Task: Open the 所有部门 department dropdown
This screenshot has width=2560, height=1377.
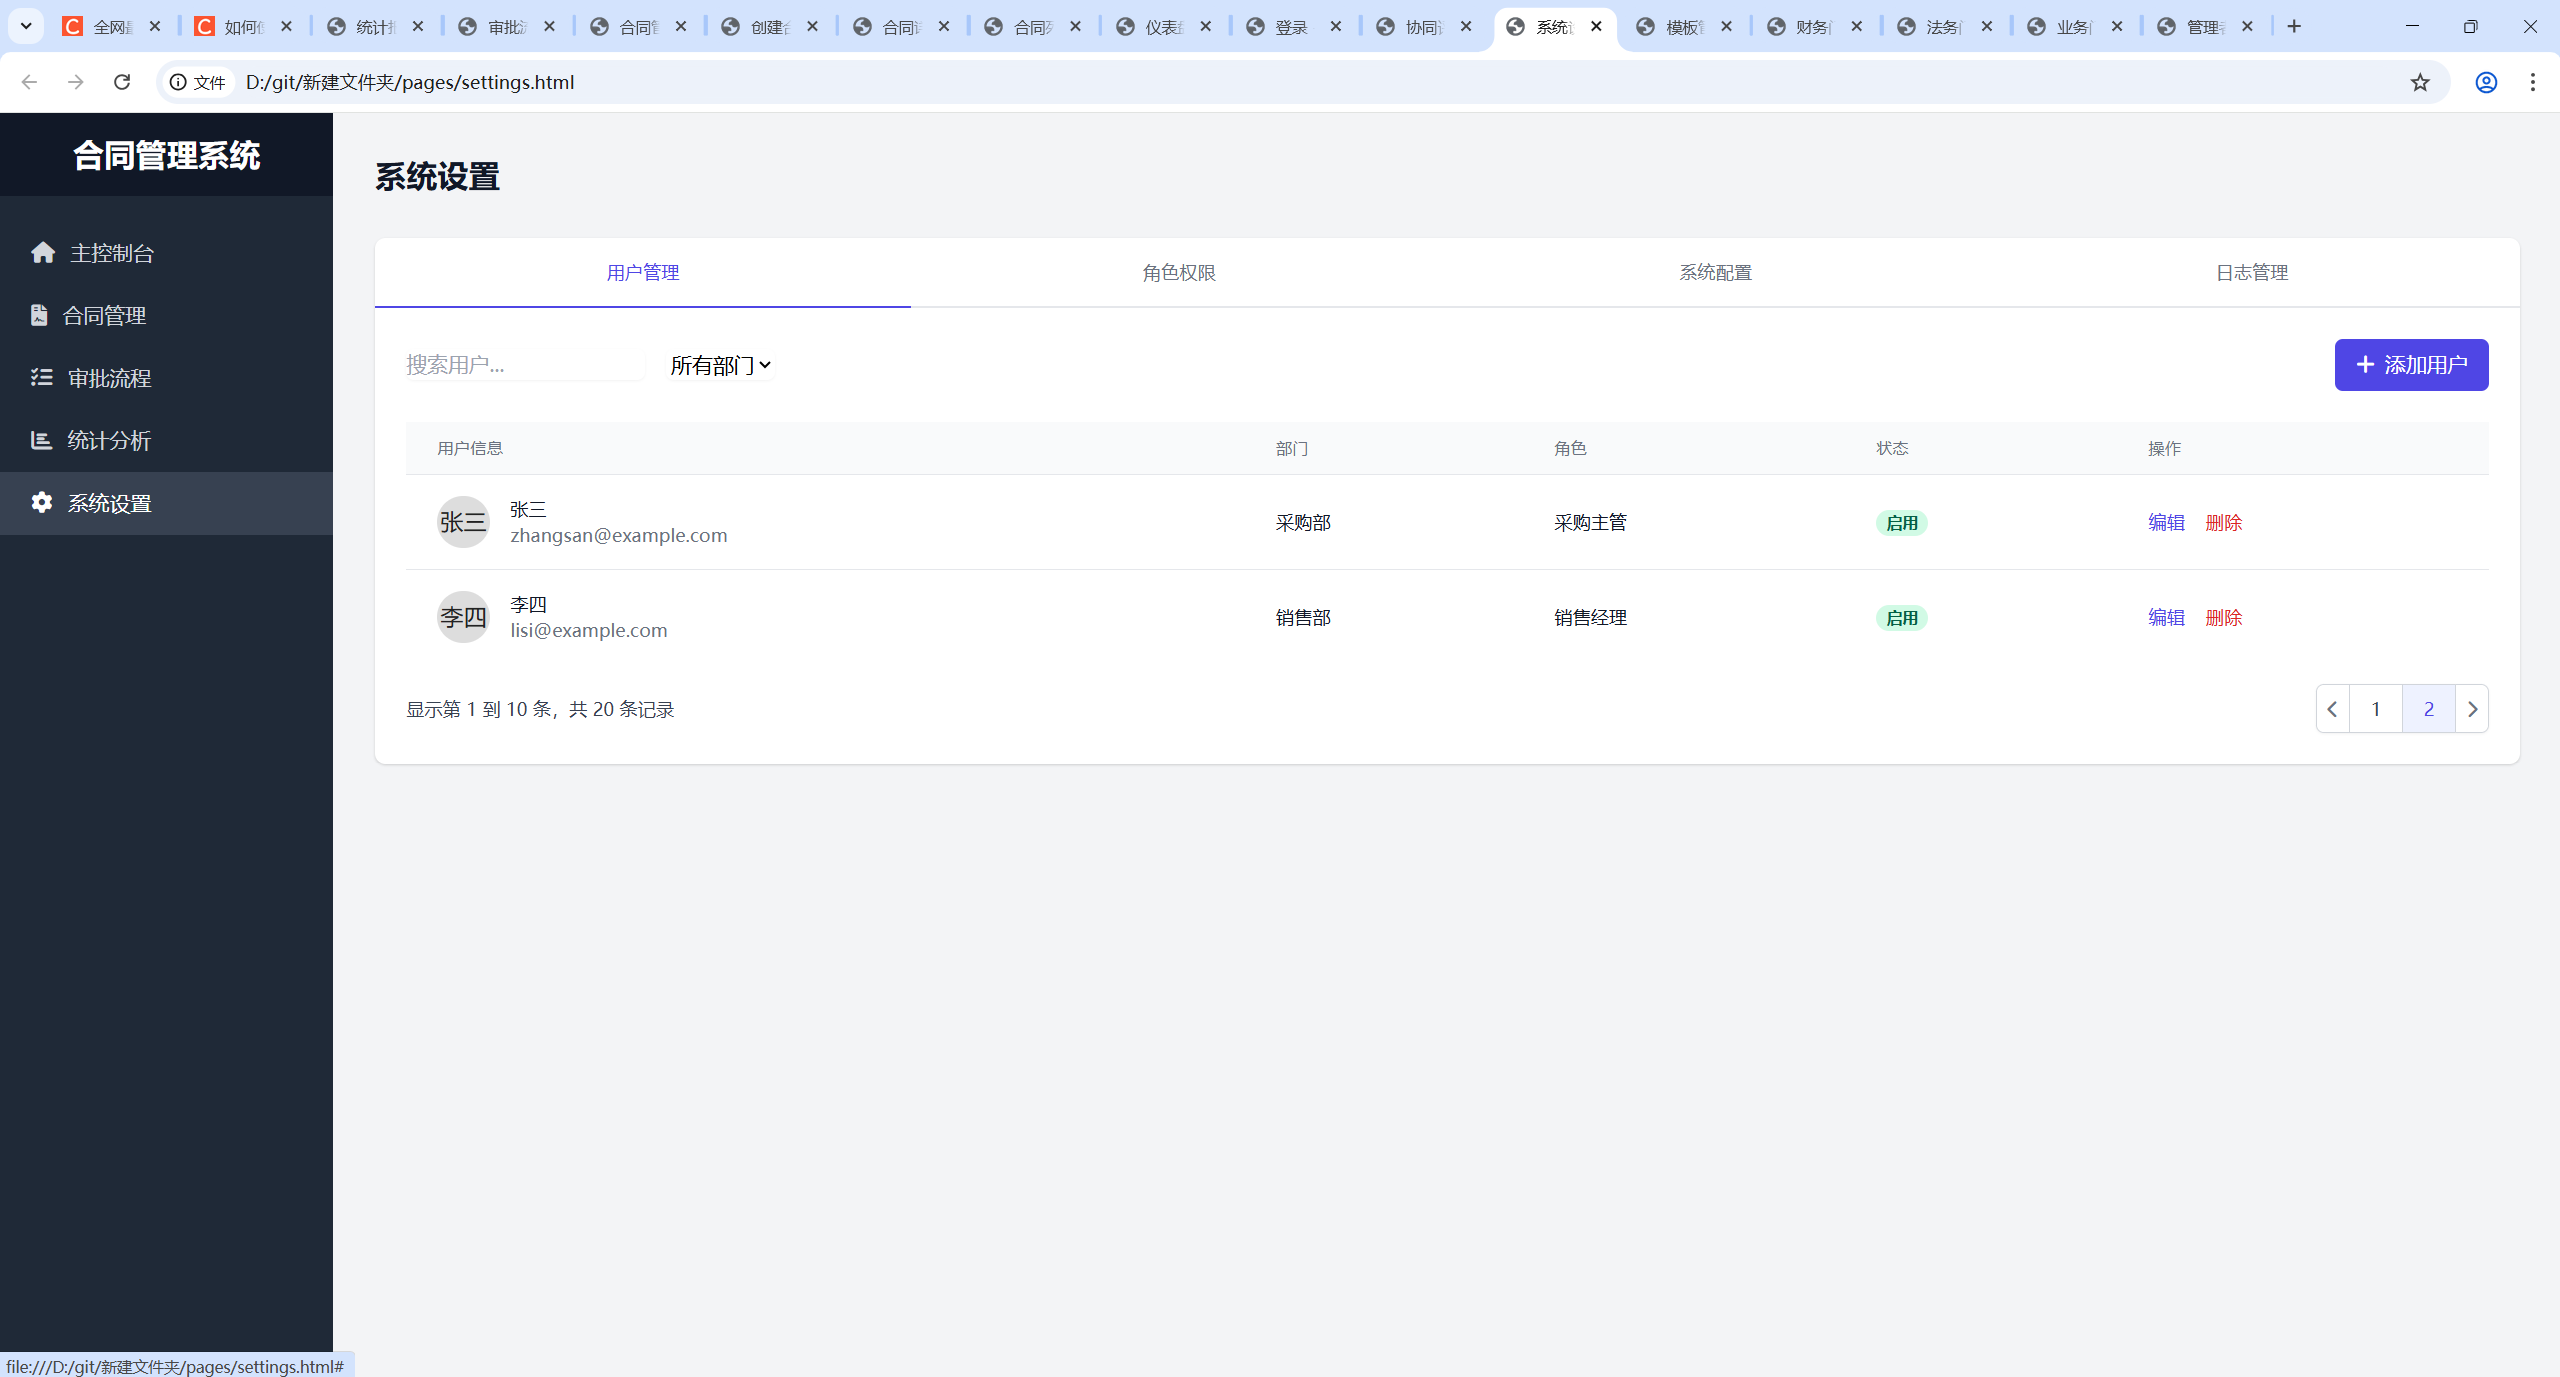Action: click(720, 365)
